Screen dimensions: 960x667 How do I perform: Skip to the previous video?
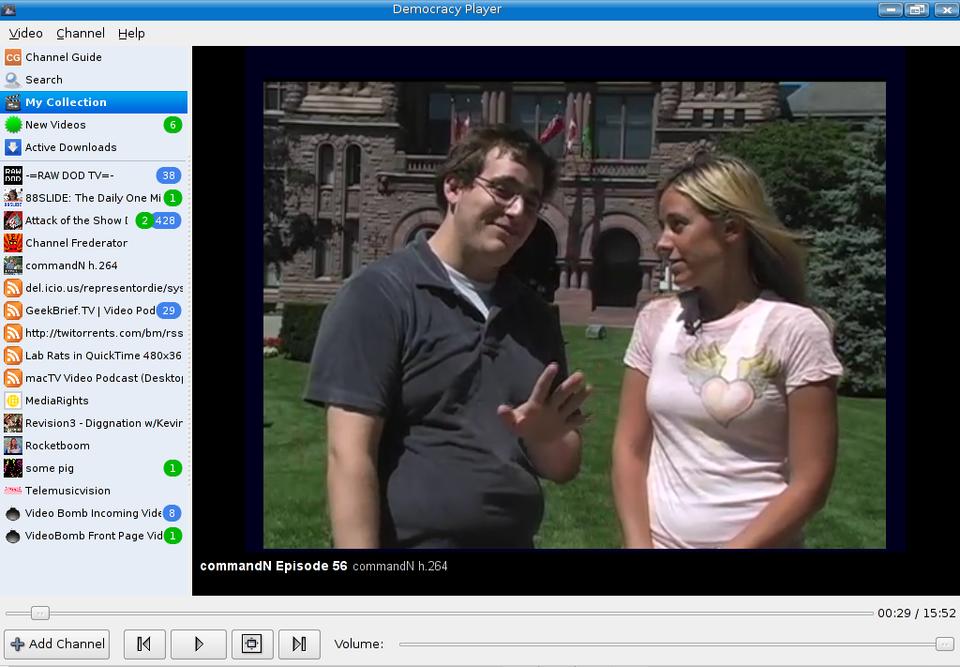(x=144, y=644)
